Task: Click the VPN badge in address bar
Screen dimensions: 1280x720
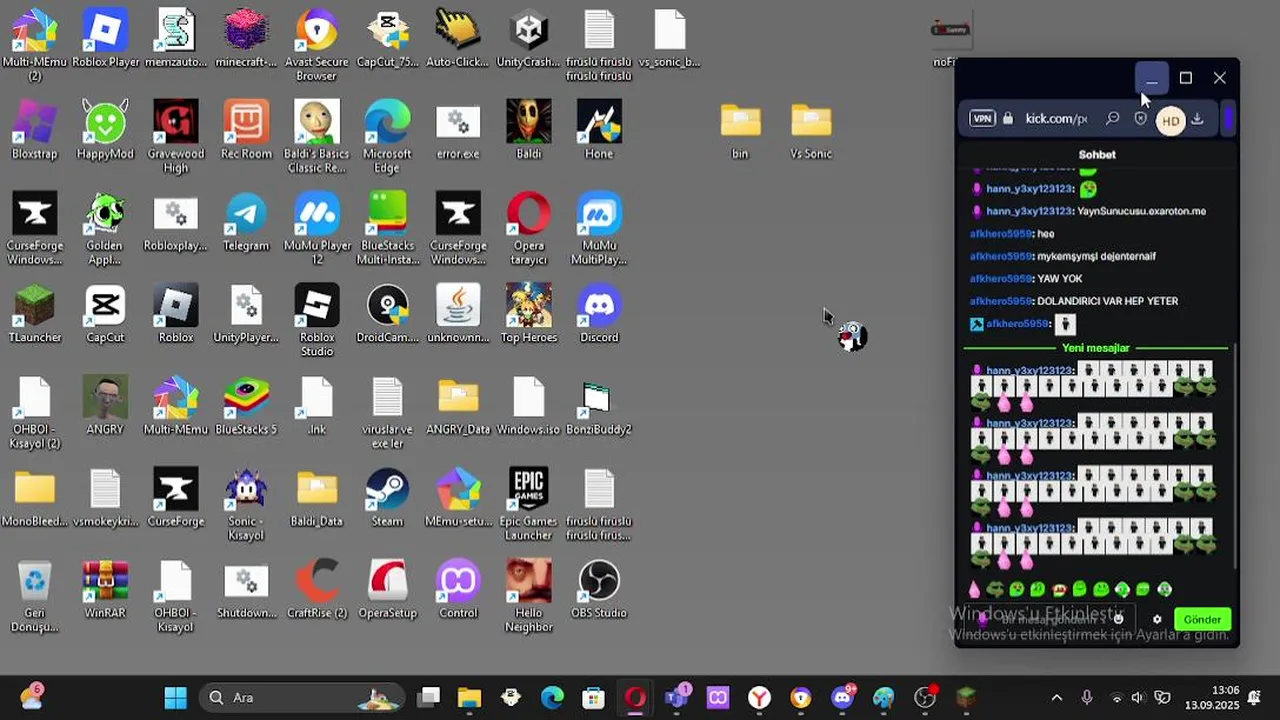Action: point(982,119)
